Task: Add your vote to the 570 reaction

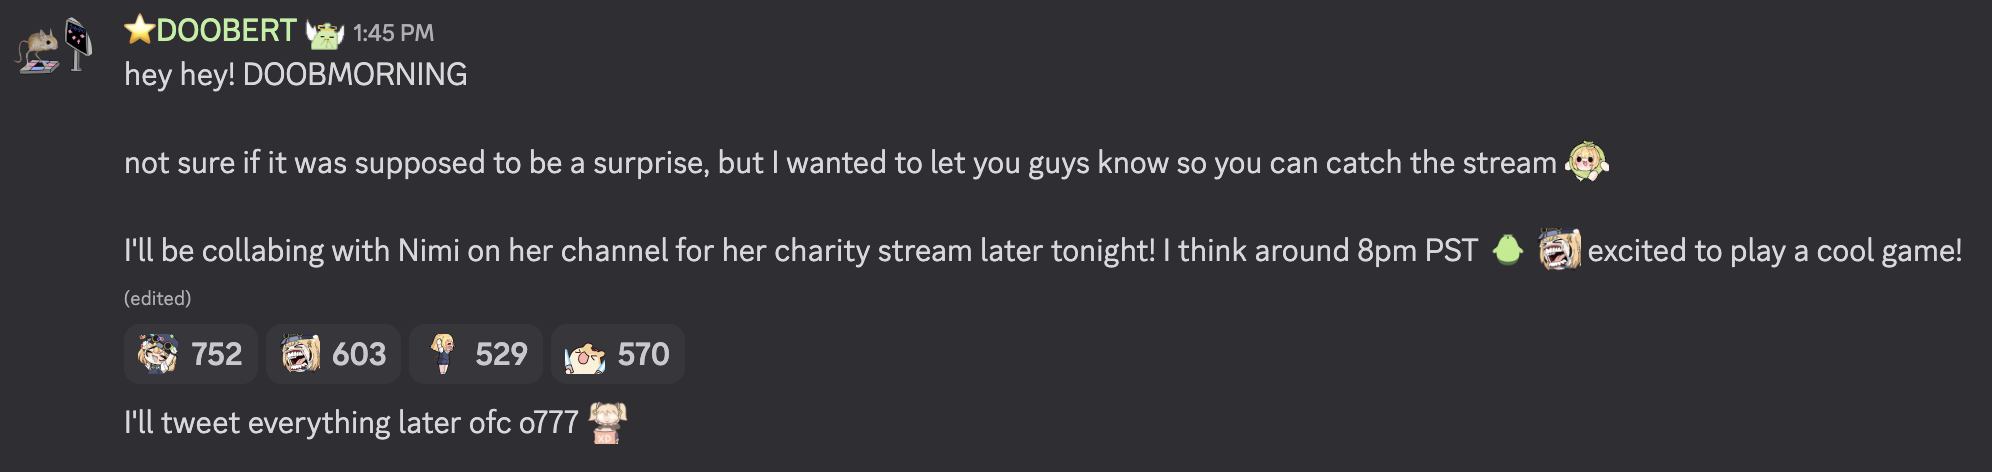Action: click(617, 354)
